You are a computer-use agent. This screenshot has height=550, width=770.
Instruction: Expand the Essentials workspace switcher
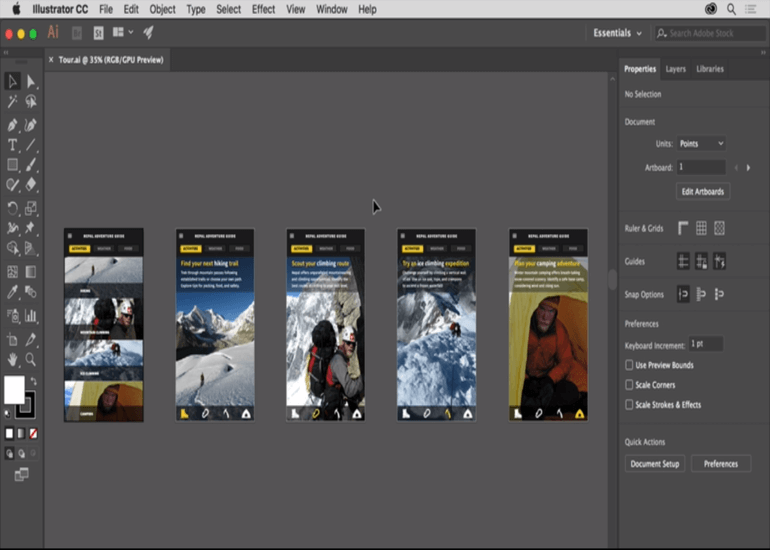(617, 33)
